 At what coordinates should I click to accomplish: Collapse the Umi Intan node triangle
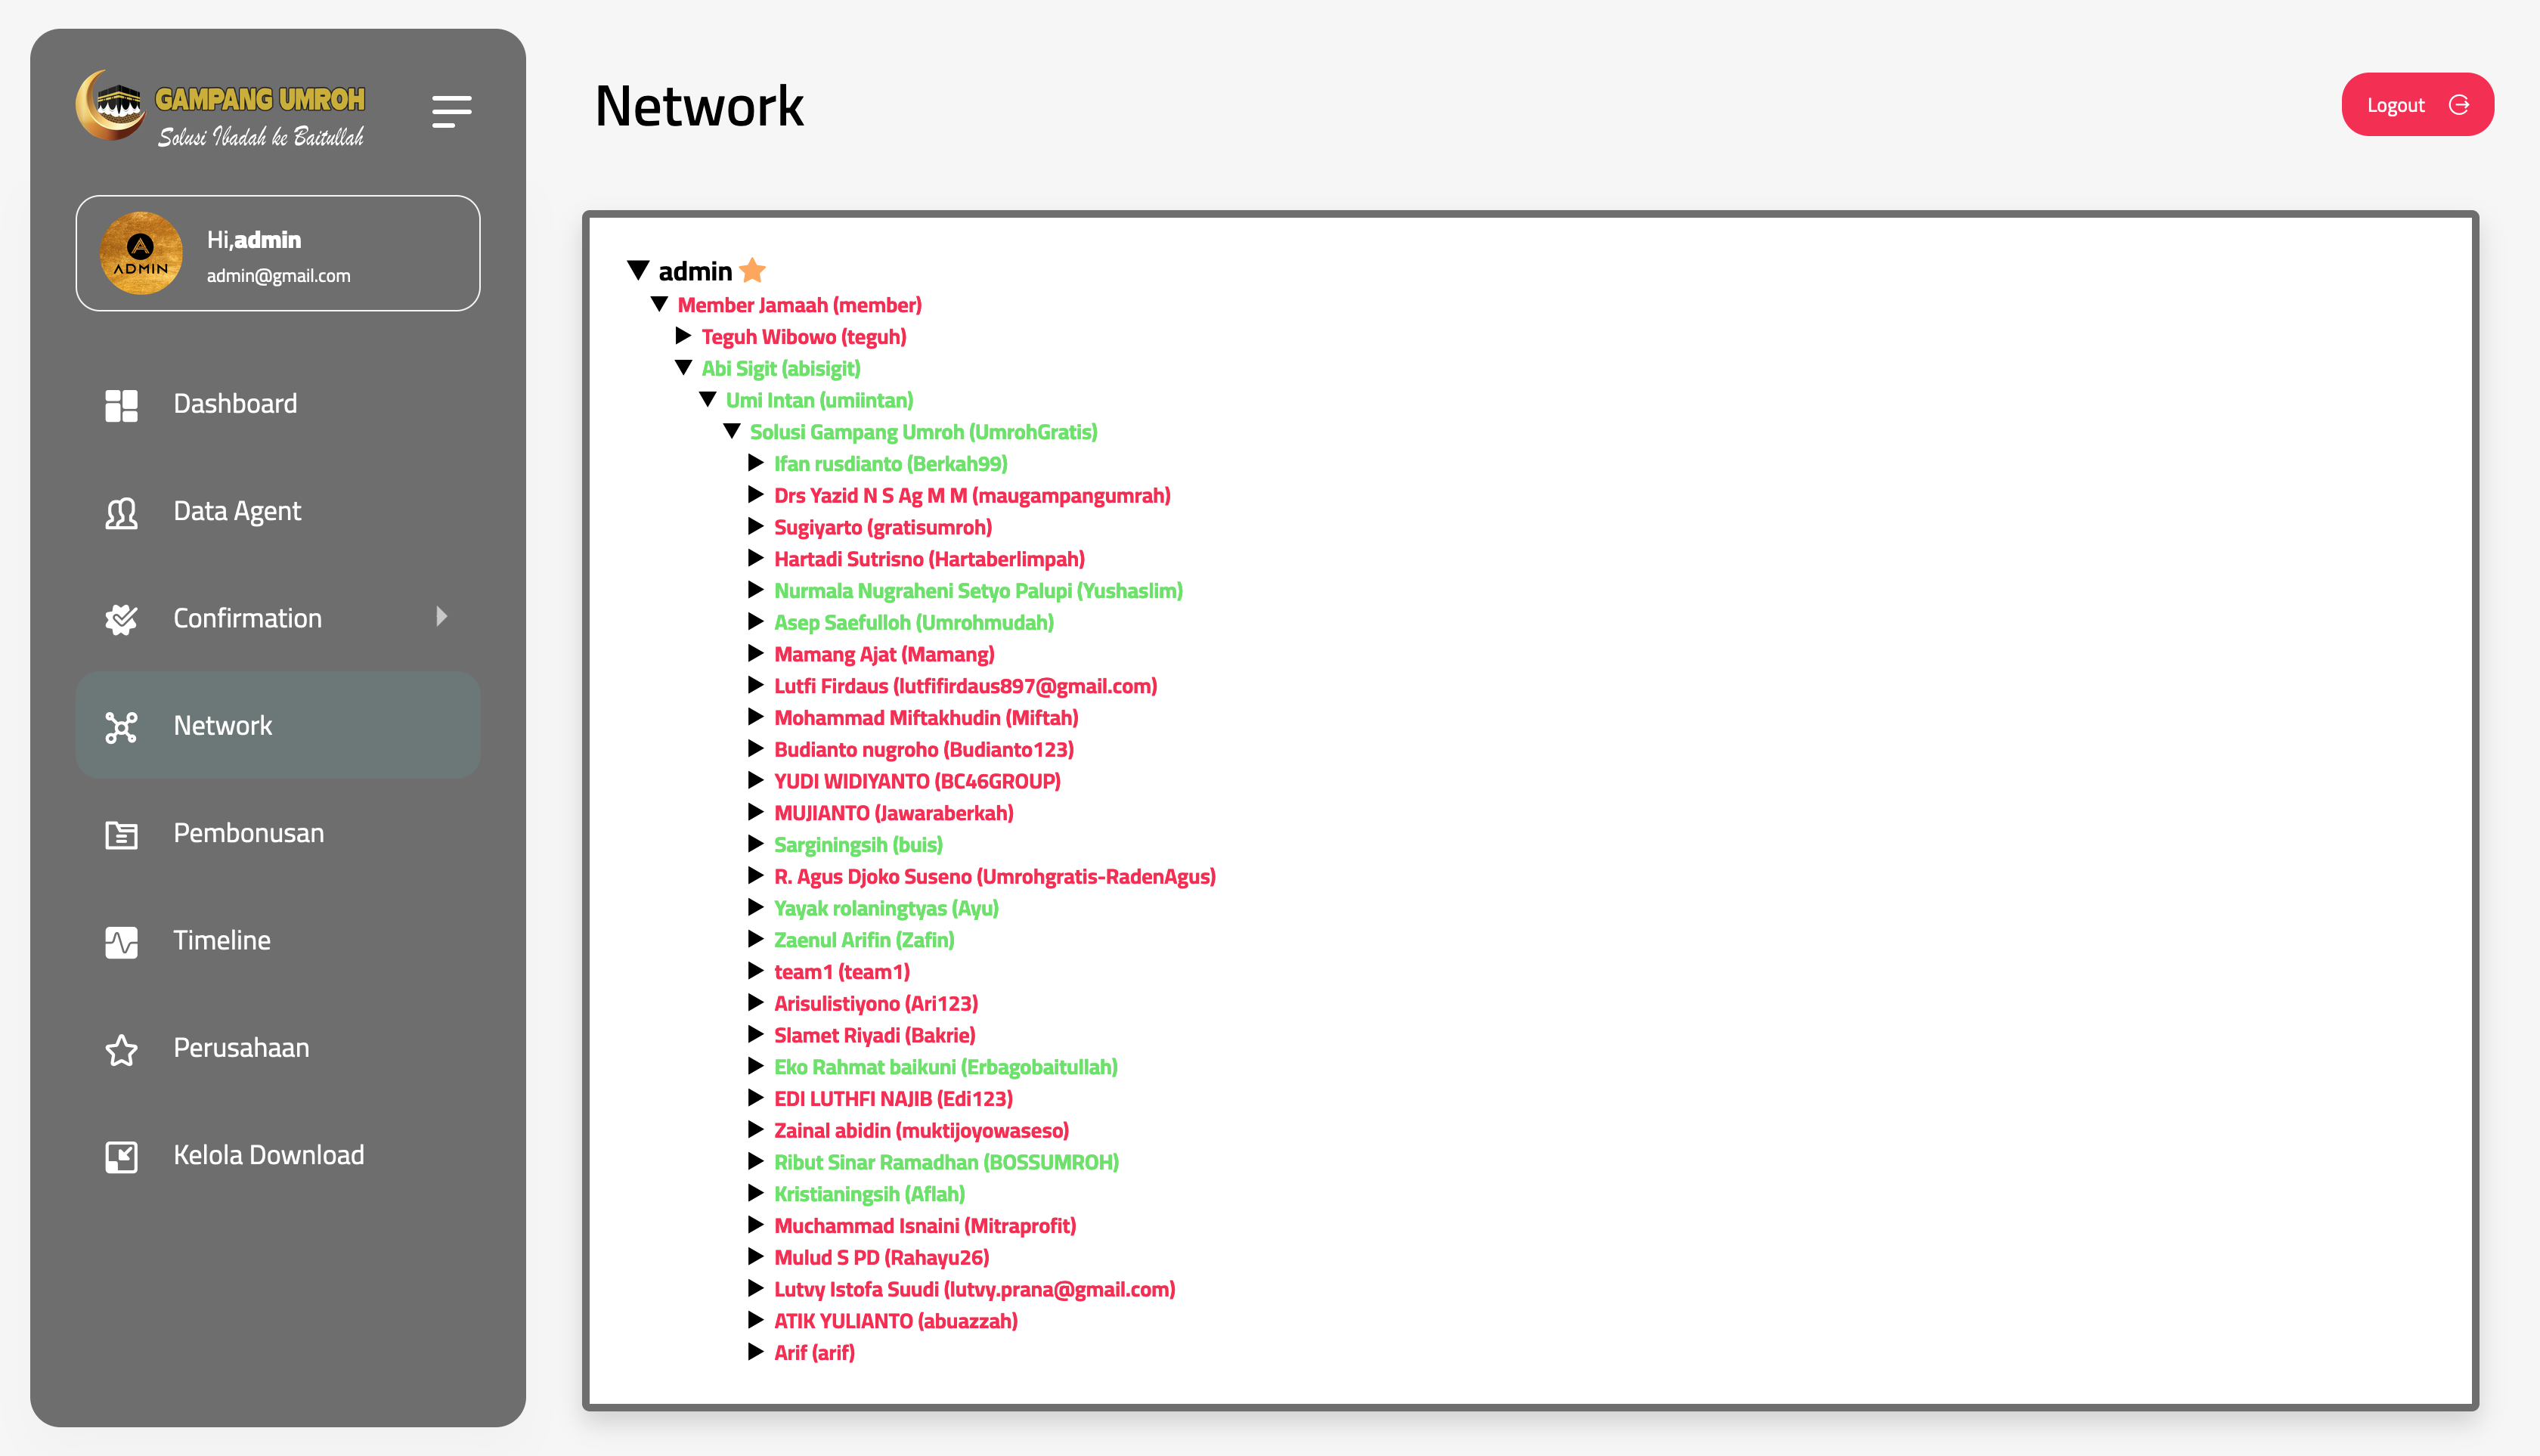(x=707, y=399)
